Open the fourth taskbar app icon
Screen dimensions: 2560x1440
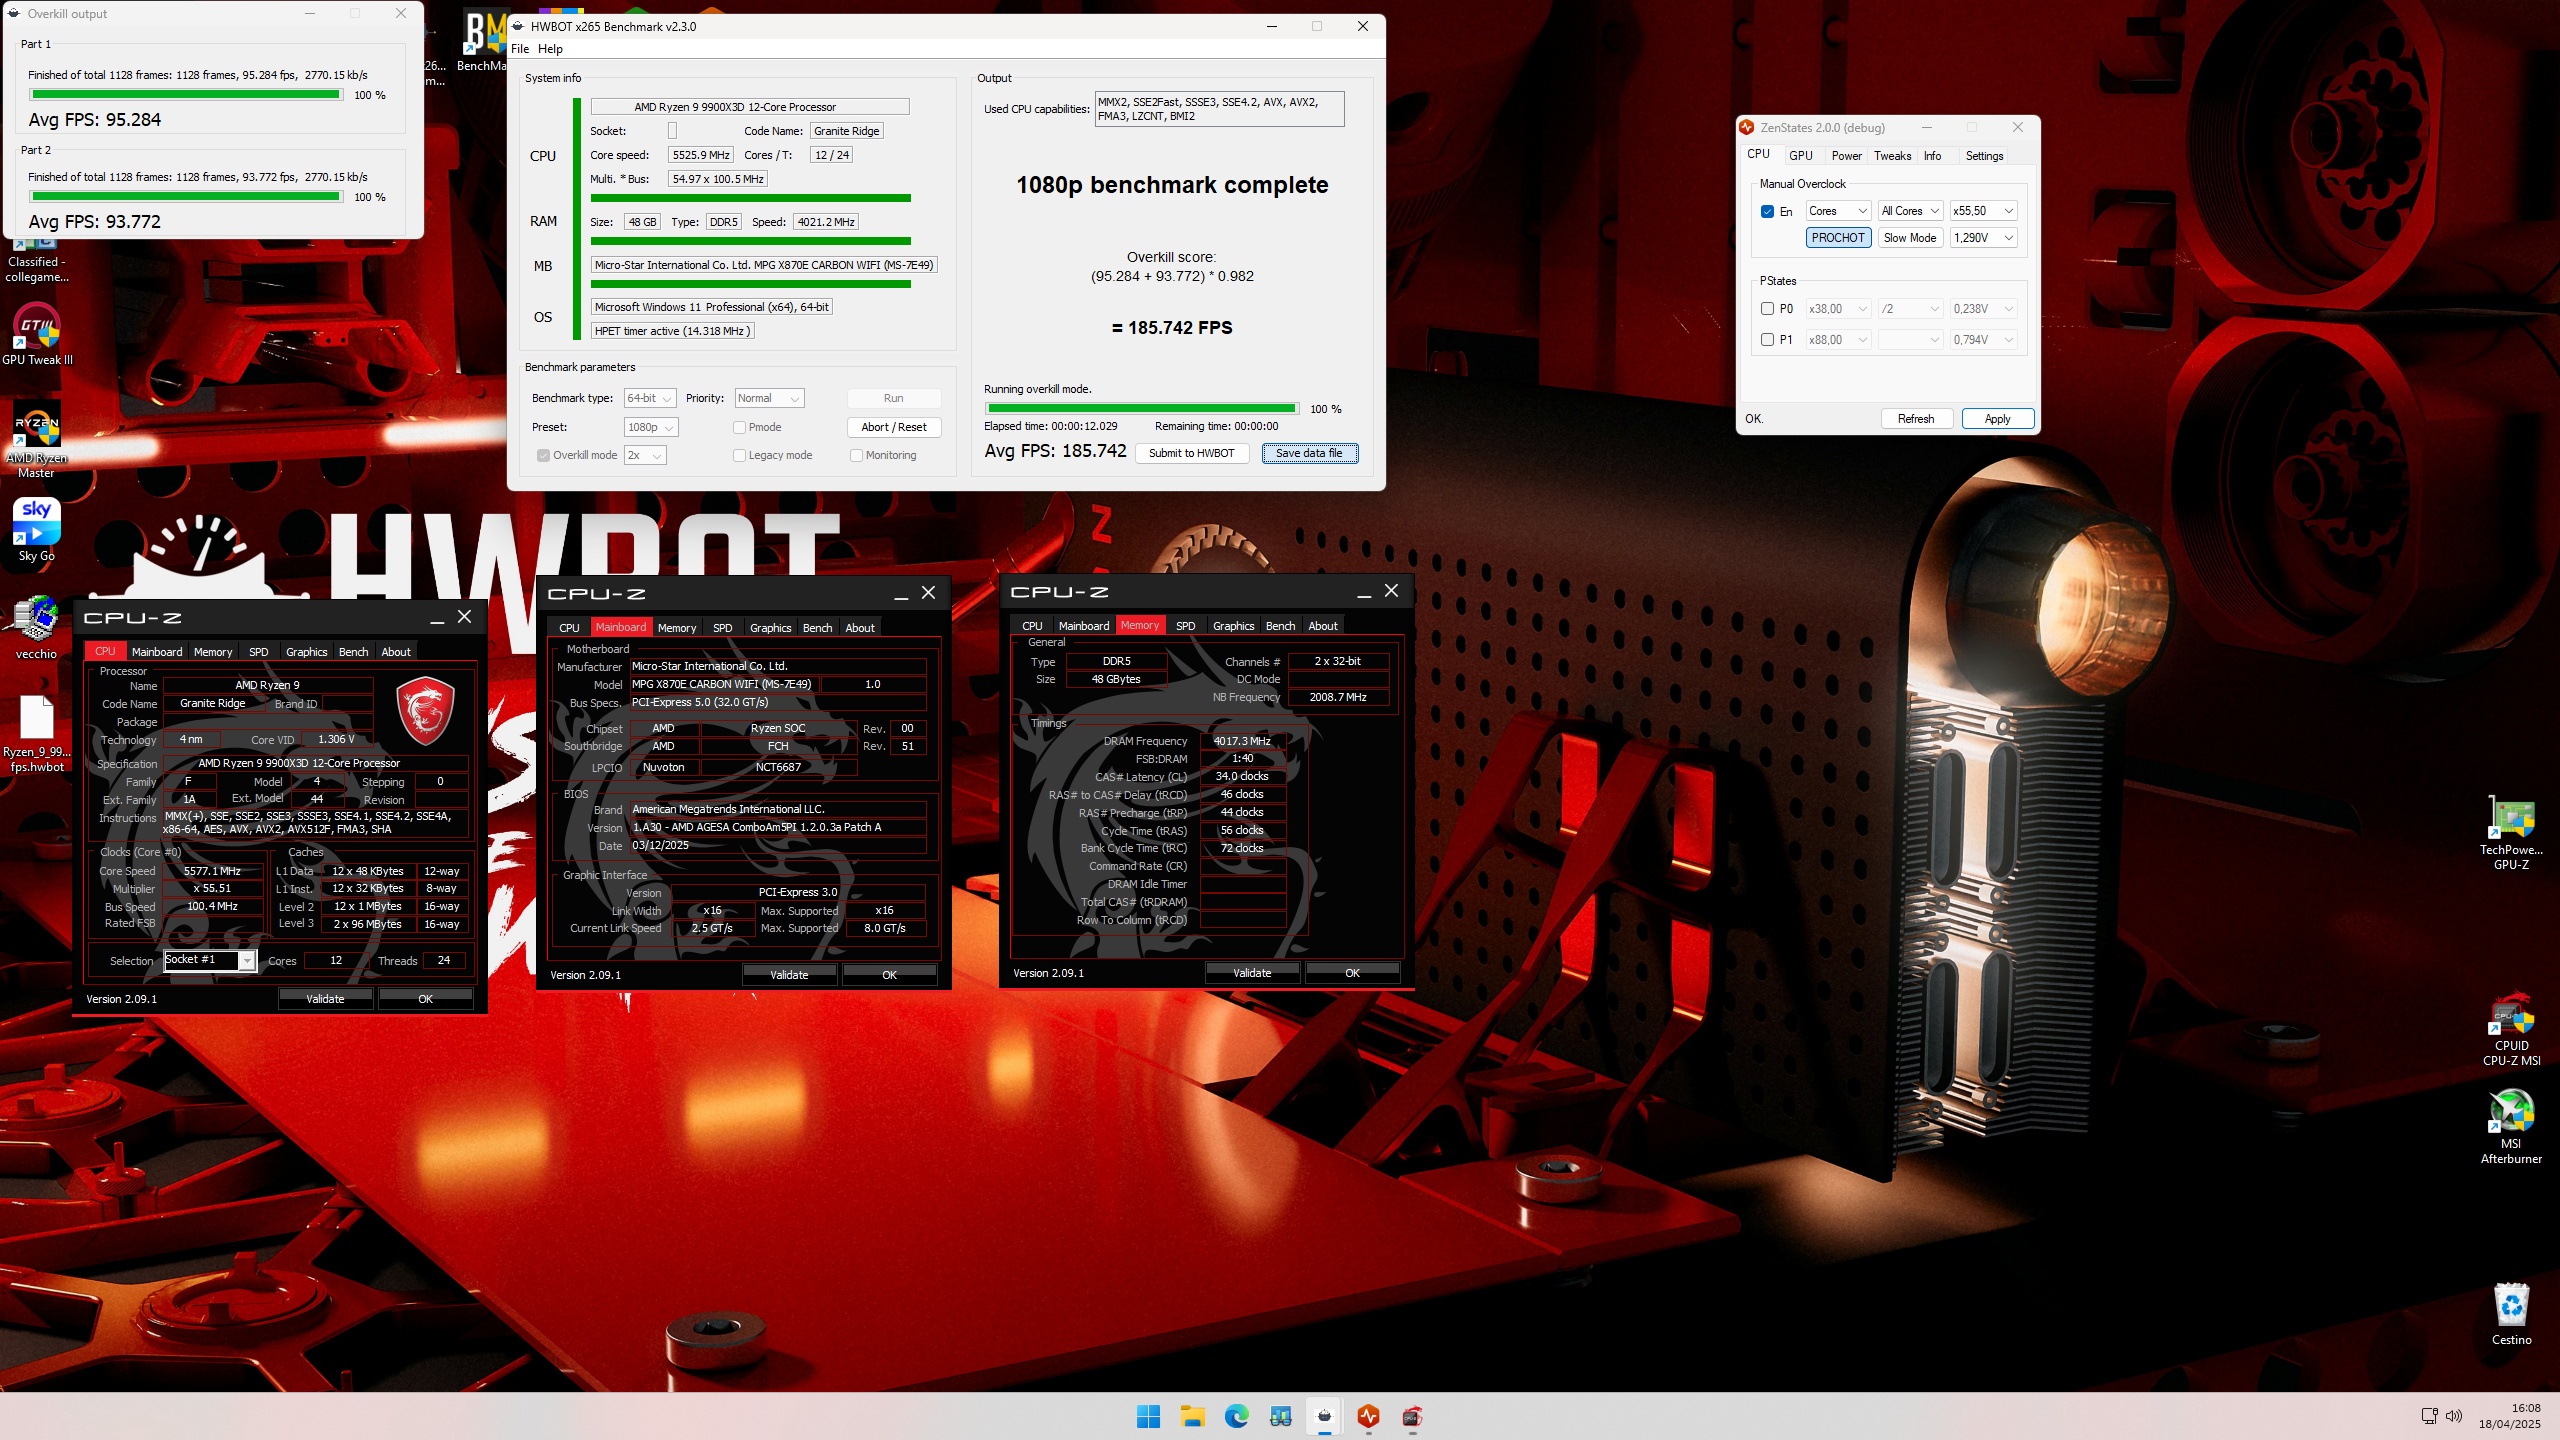pos(1280,1416)
